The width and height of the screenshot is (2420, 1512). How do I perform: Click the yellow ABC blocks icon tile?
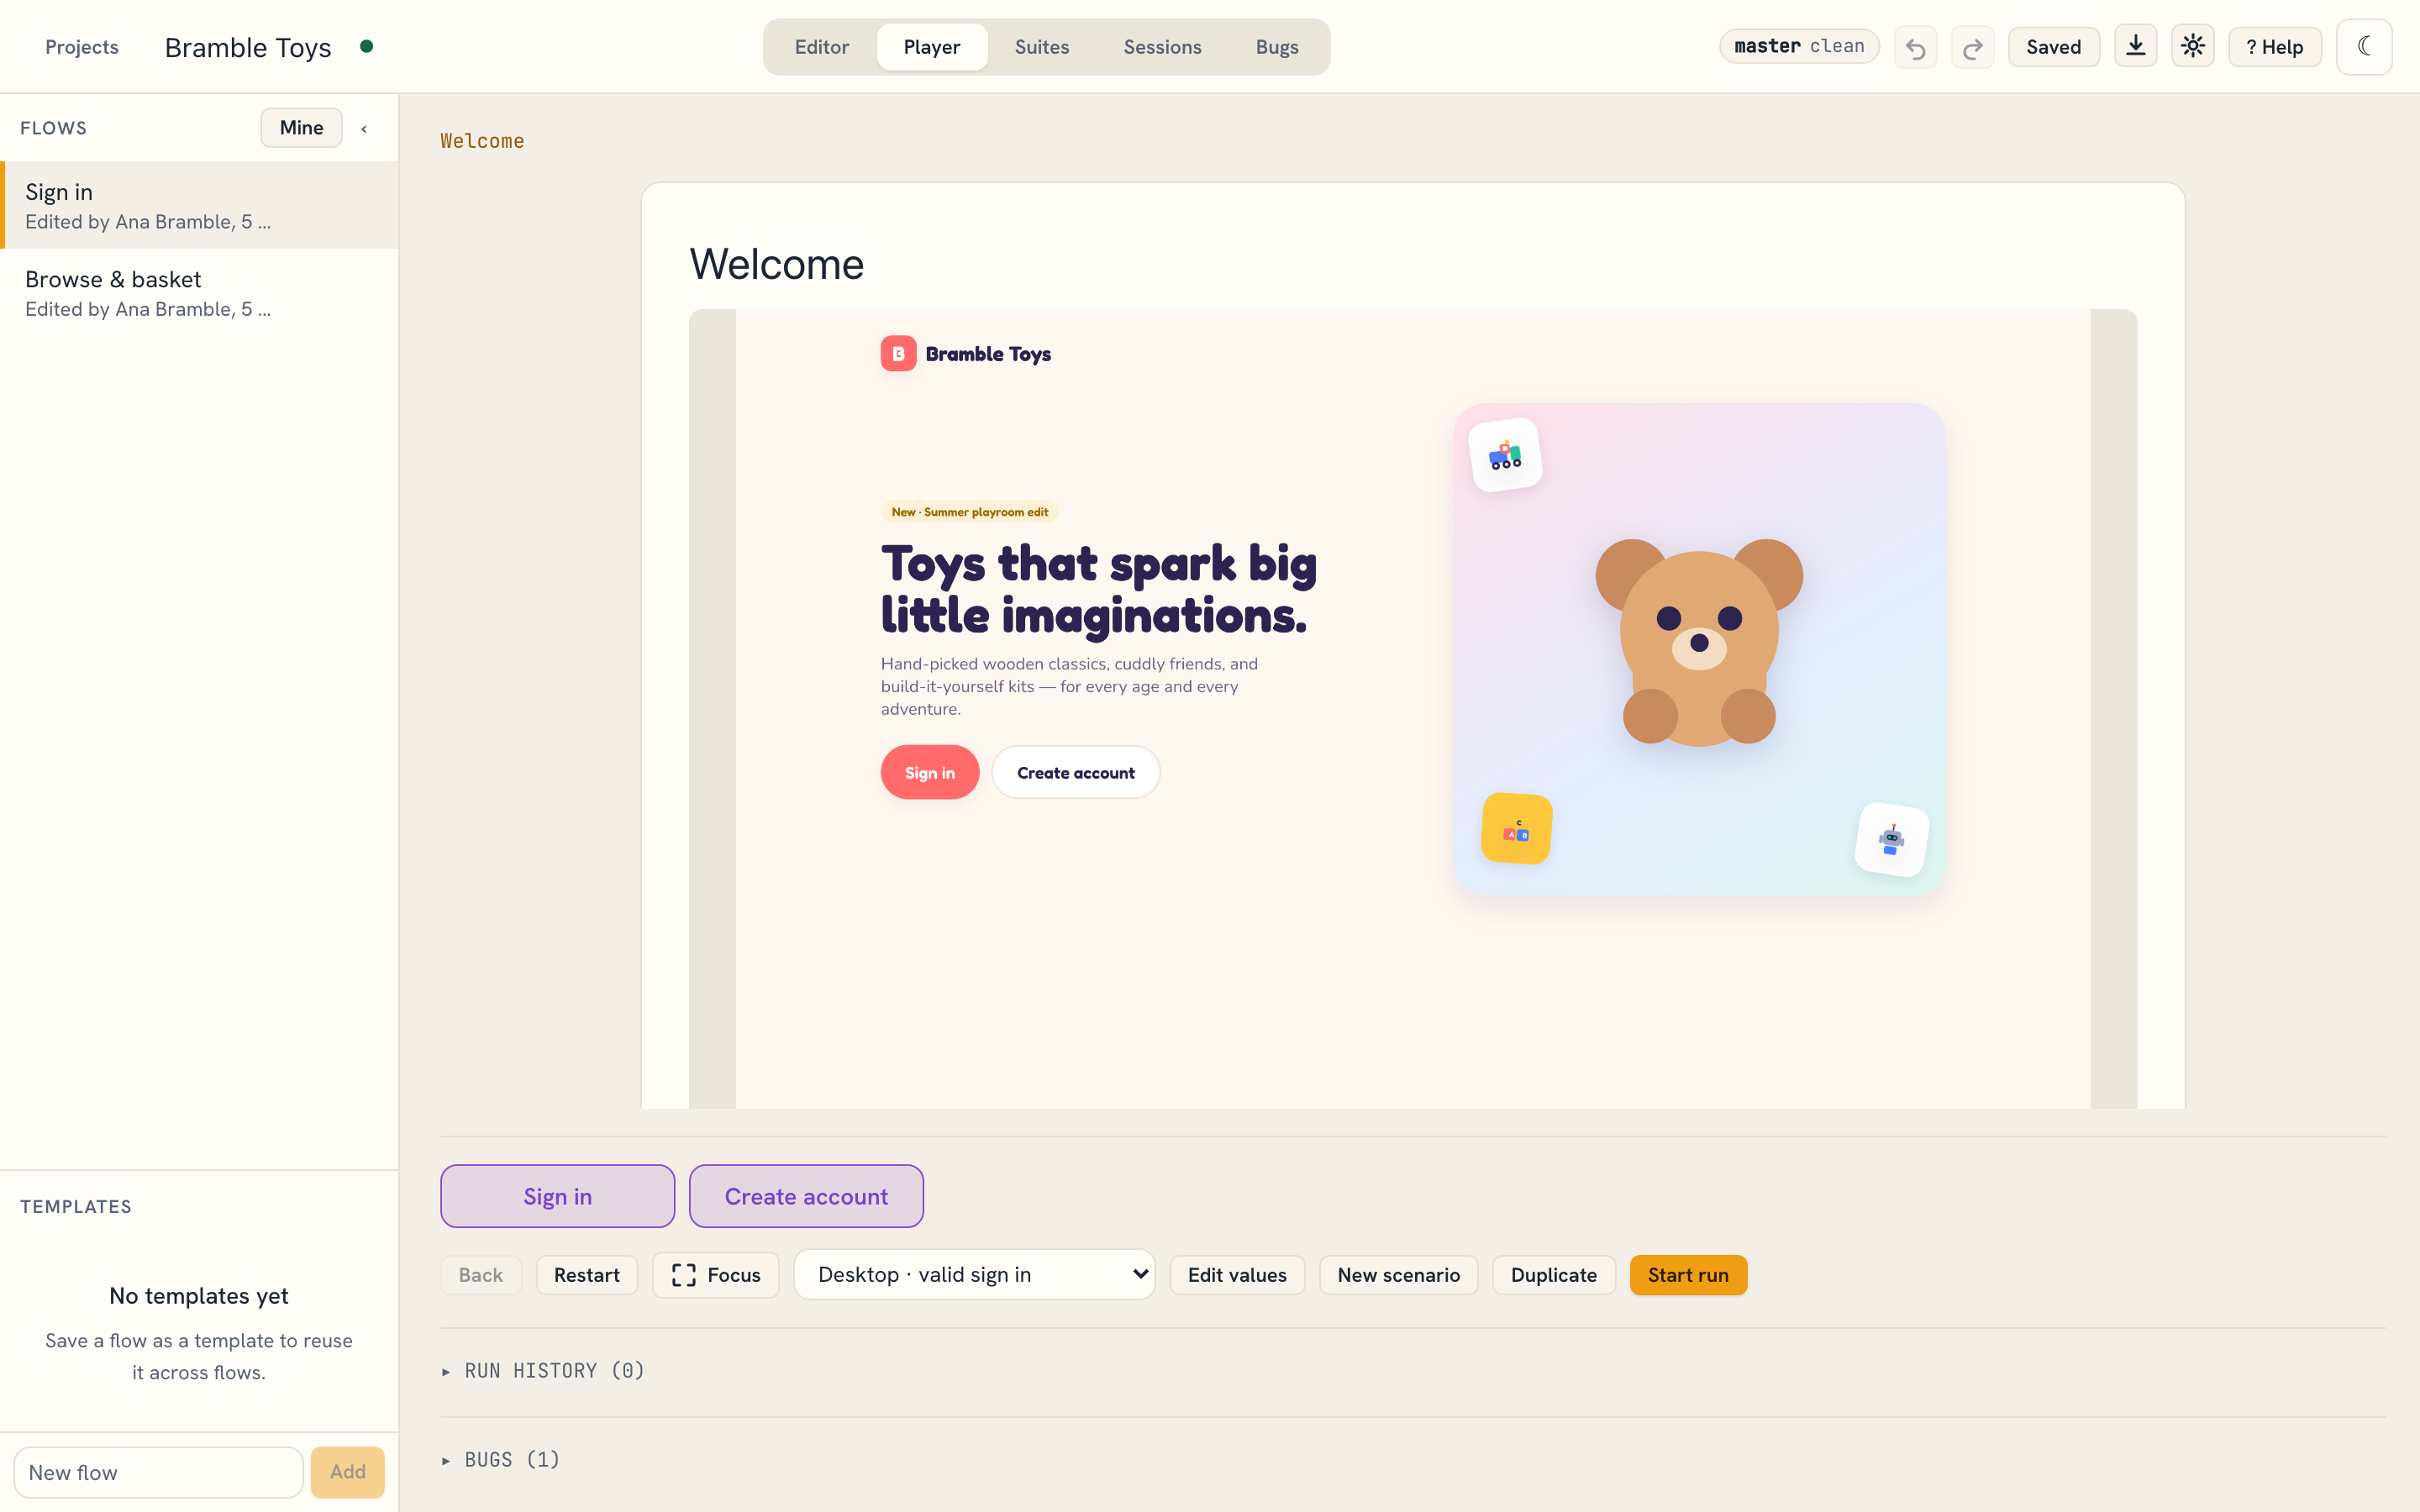1516,828
